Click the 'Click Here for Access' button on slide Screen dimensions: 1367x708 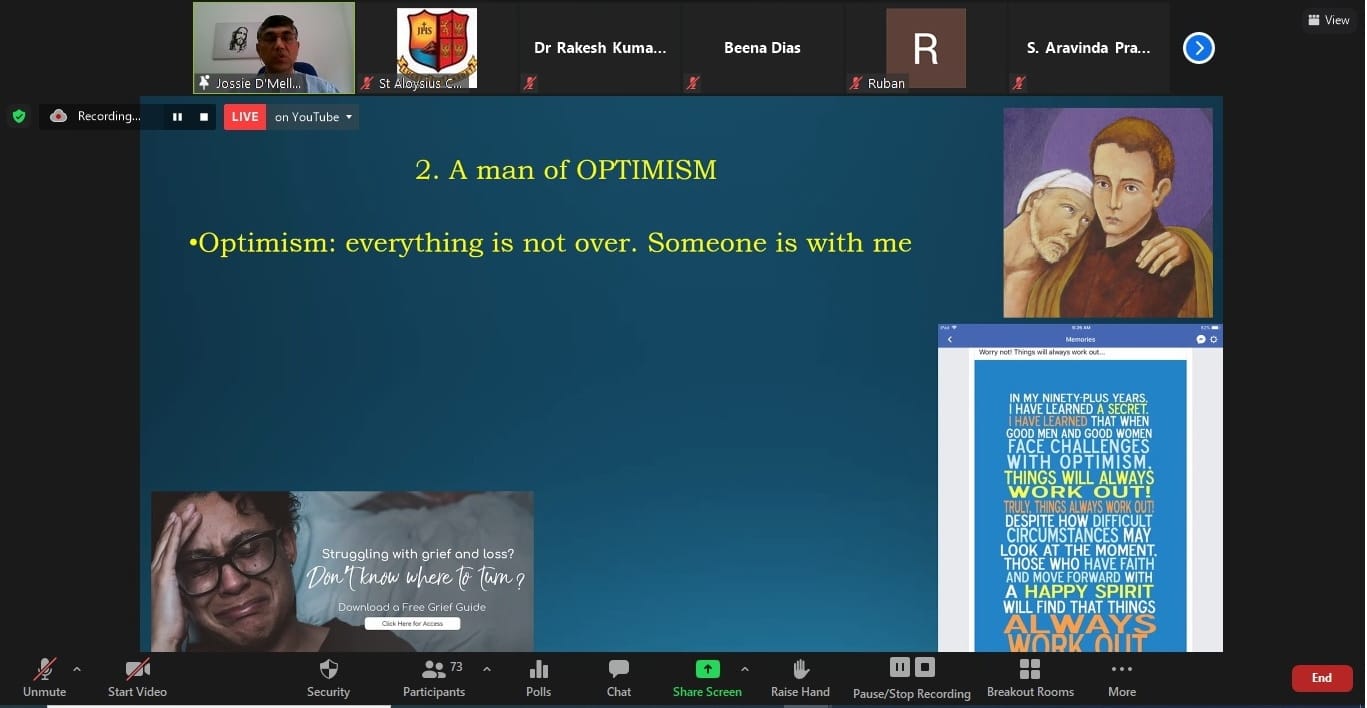click(x=412, y=624)
